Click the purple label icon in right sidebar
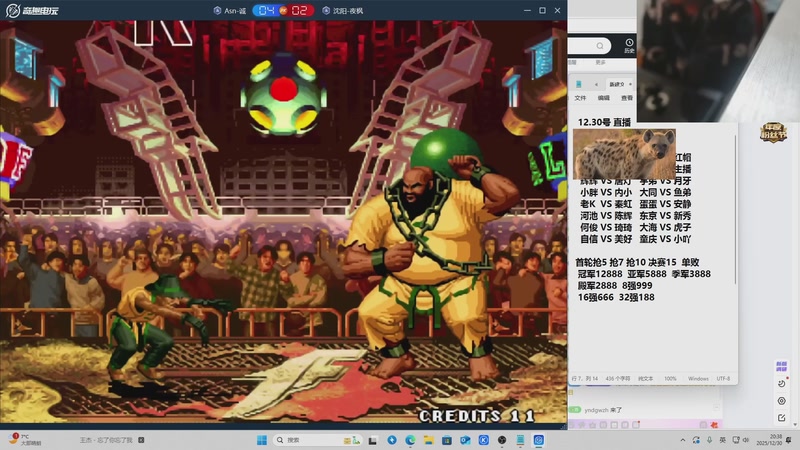The height and width of the screenshot is (450, 800). pyautogui.click(x=781, y=366)
